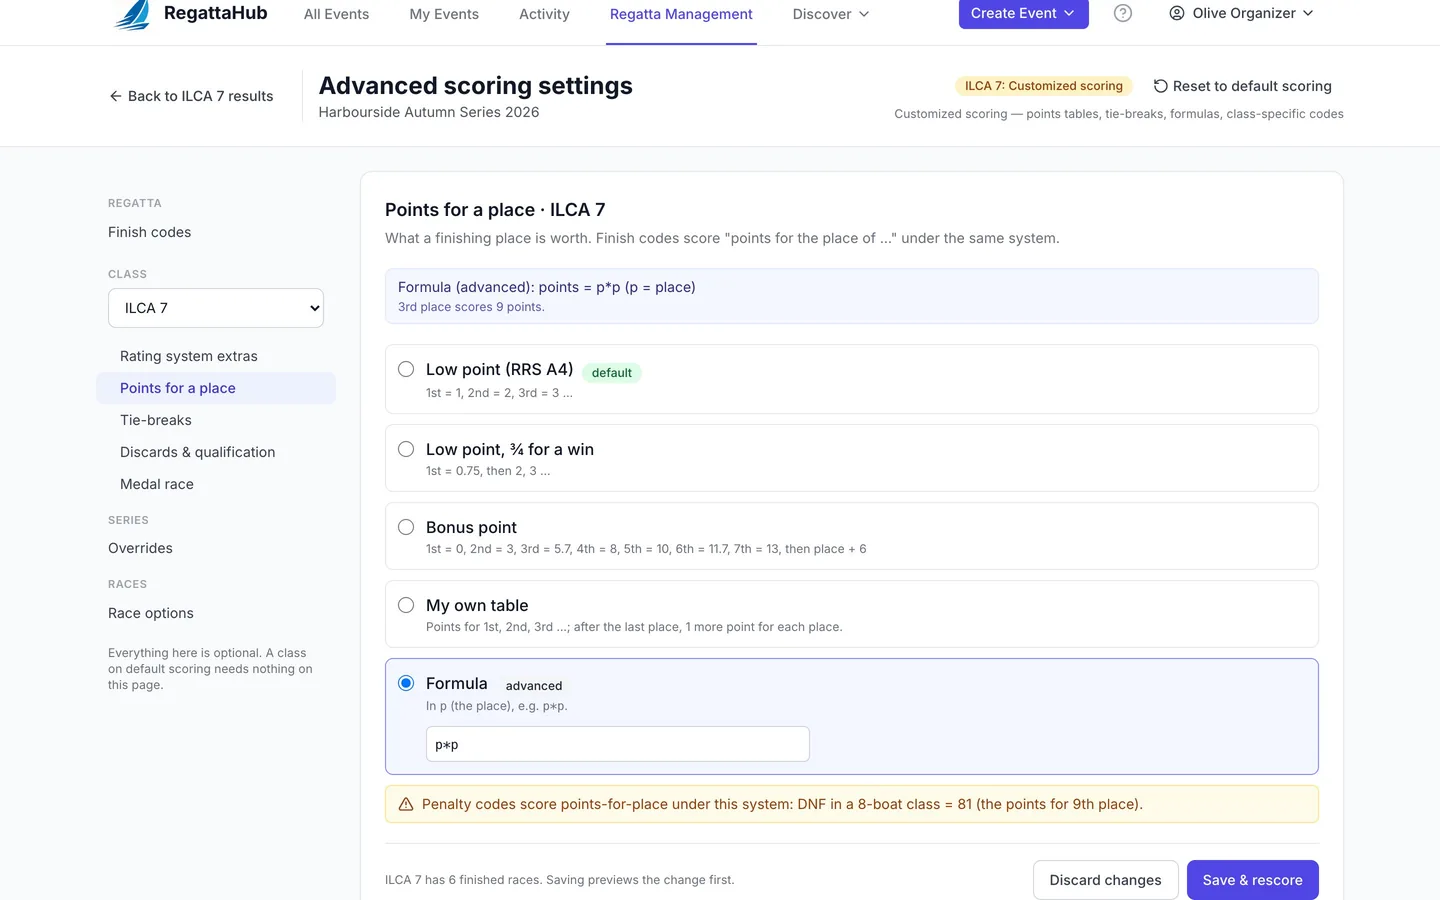1440x900 pixels.
Task: Open Finish codes in the sidebar
Action: pos(150,232)
